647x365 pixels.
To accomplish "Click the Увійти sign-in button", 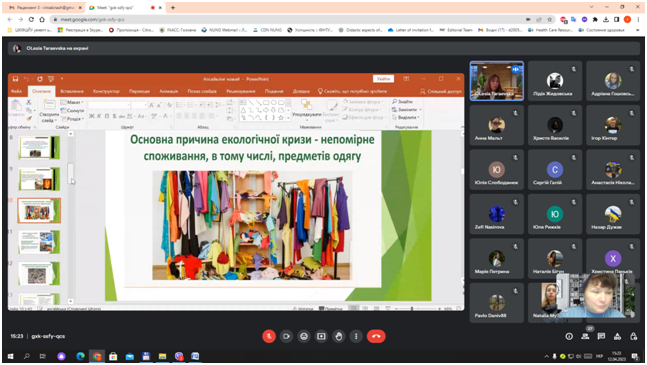I will pos(383,79).
